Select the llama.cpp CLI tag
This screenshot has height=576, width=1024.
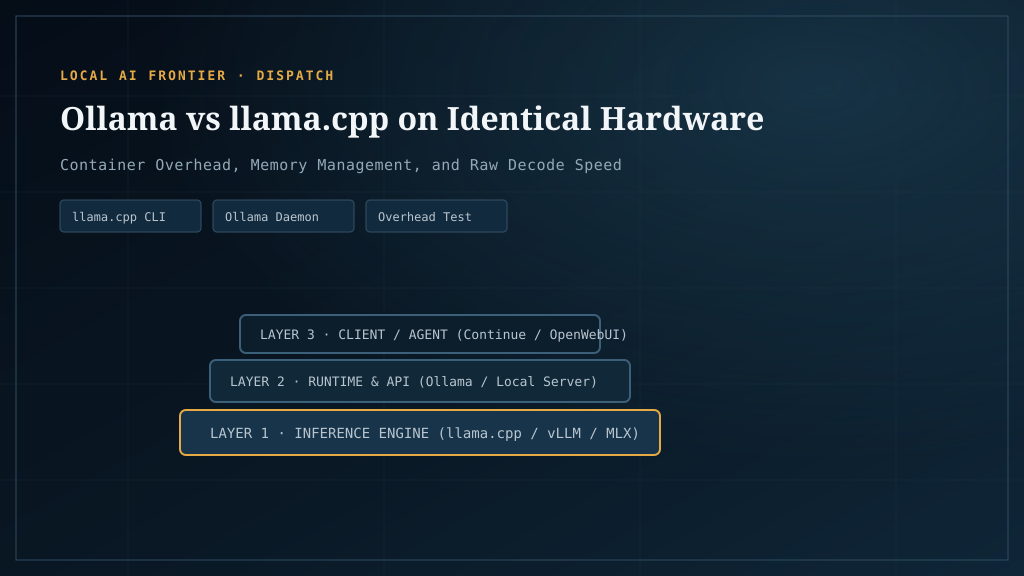pyautogui.click(x=131, y=216)
